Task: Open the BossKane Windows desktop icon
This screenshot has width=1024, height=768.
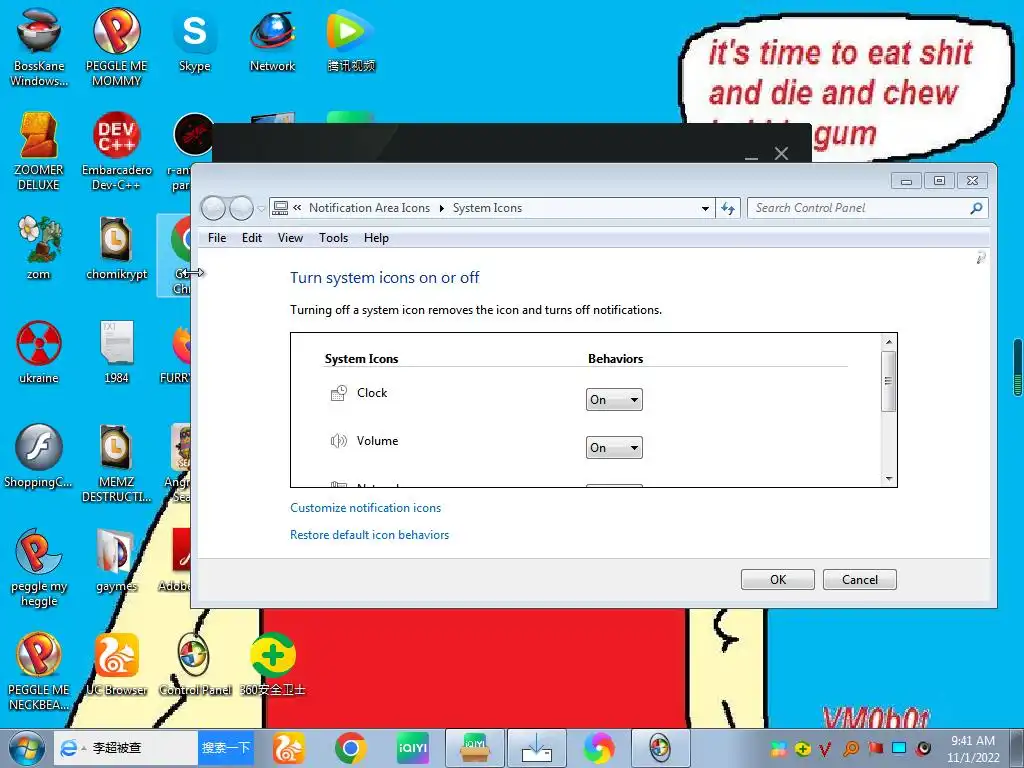Action: click(x=39, y=46)
